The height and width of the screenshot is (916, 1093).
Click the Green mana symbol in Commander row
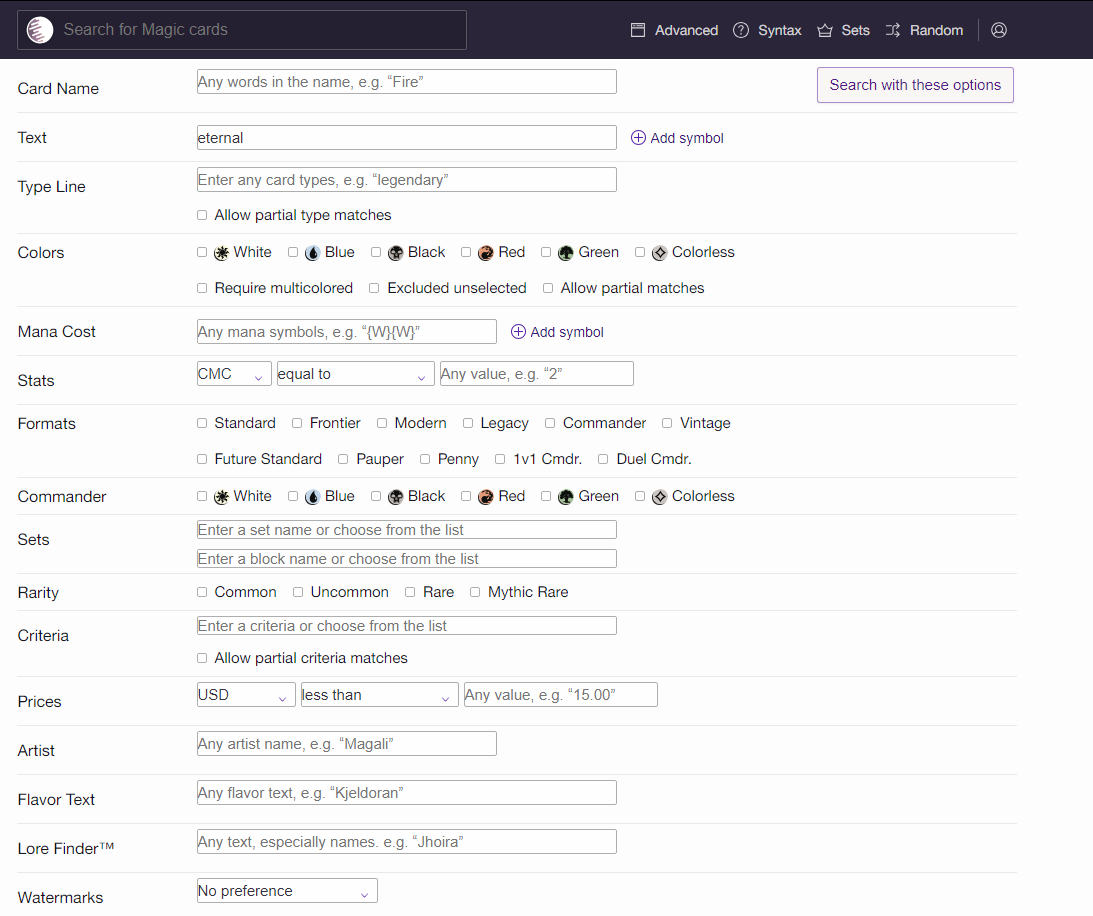click(565, 497)
